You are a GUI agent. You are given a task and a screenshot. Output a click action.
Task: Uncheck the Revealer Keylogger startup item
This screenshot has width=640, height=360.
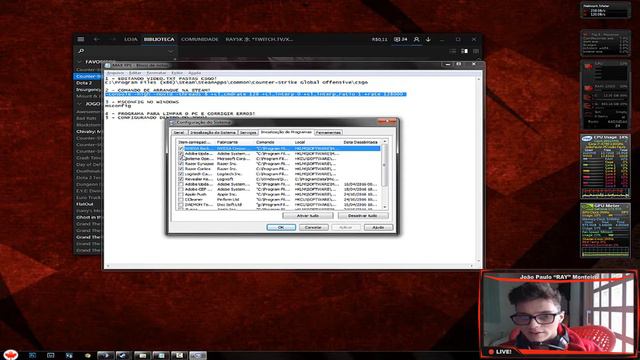pyautogui.click(x=181, y=179)
